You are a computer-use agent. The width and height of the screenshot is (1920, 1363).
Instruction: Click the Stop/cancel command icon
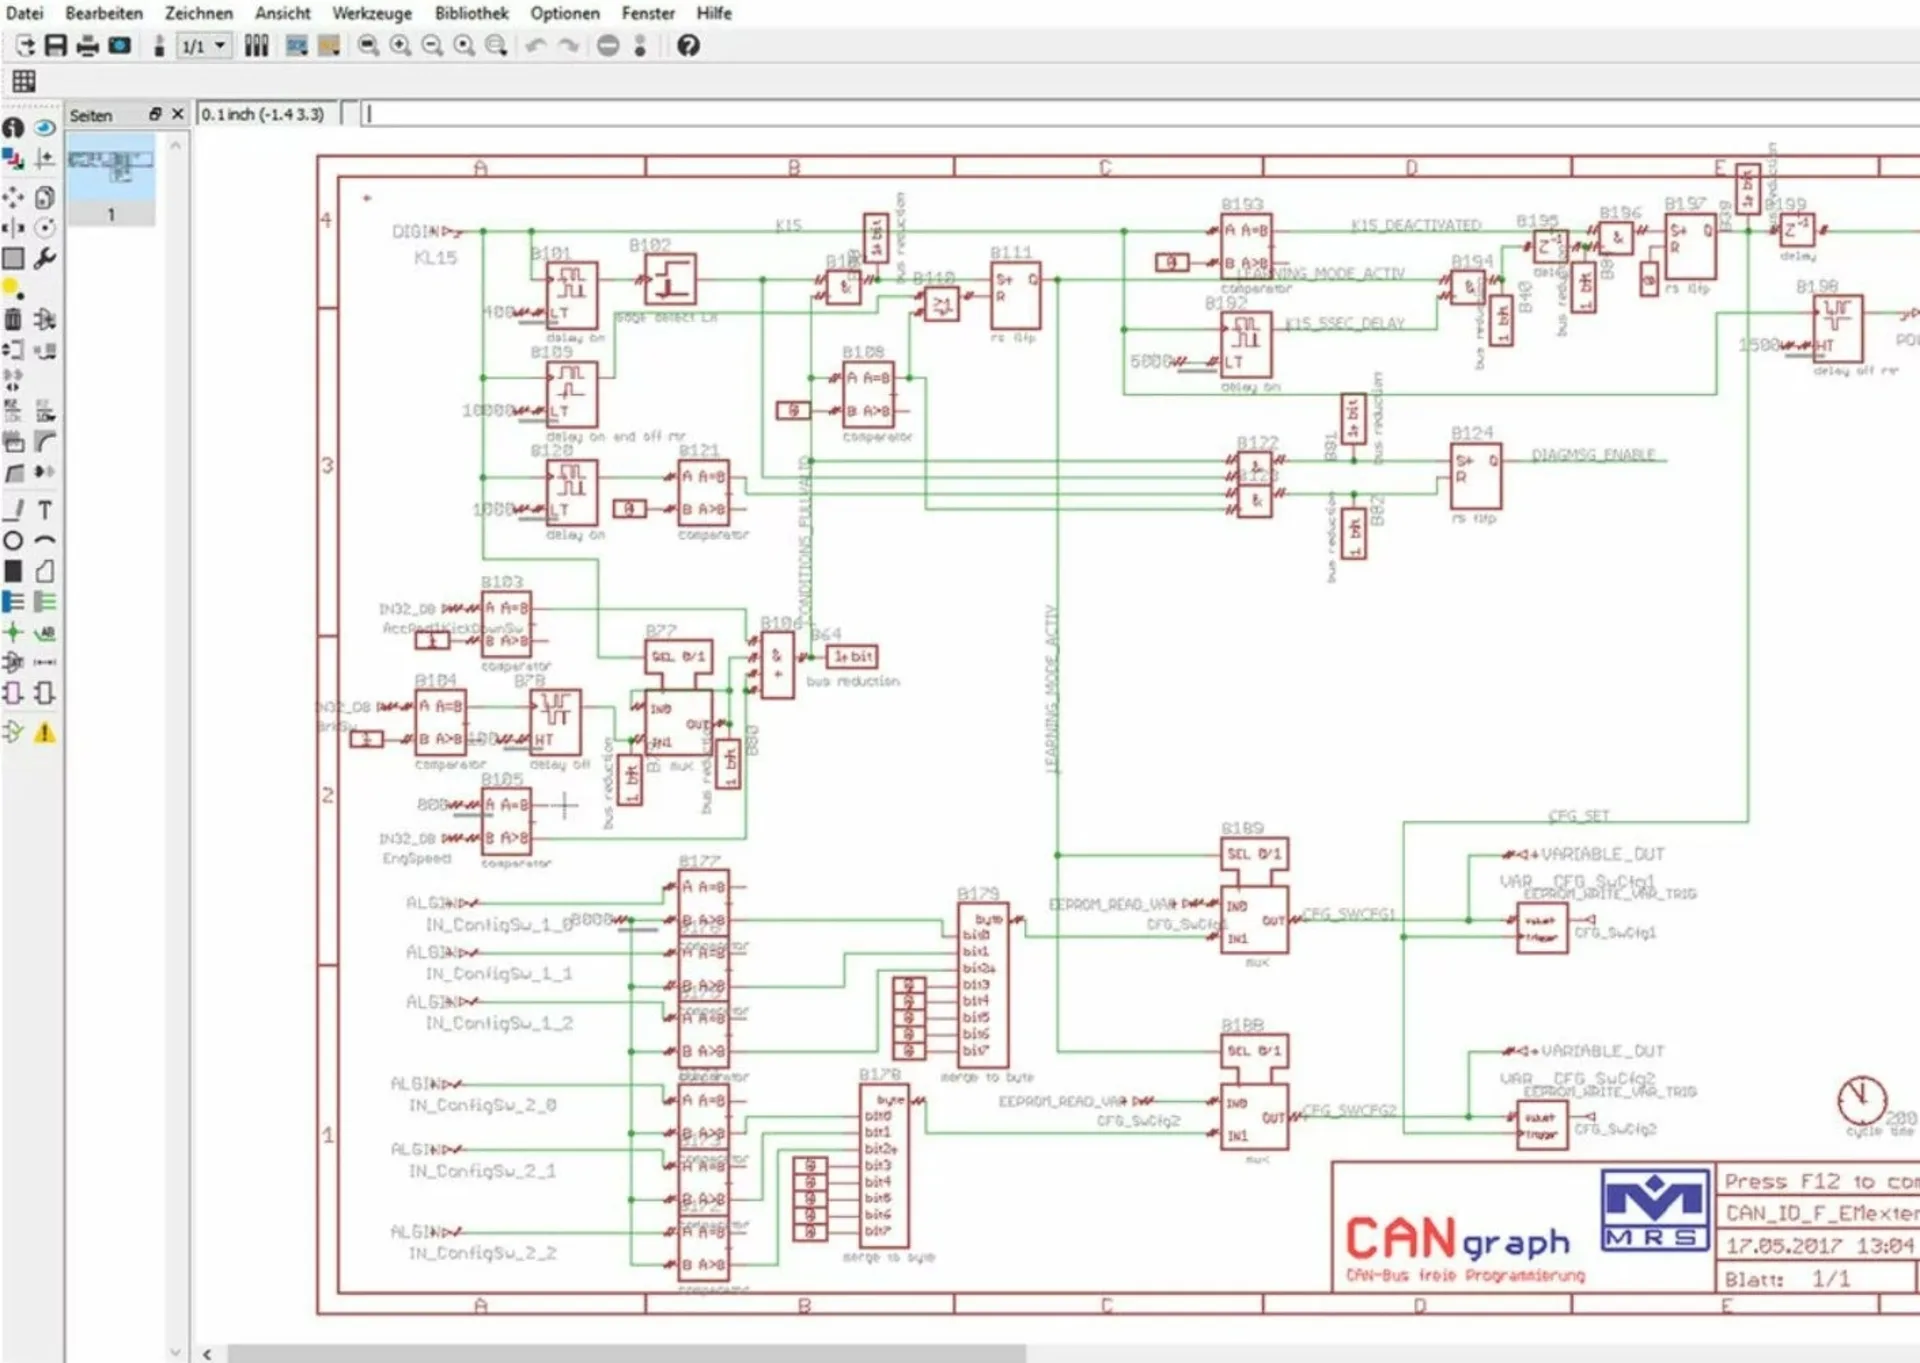[608, 46]
